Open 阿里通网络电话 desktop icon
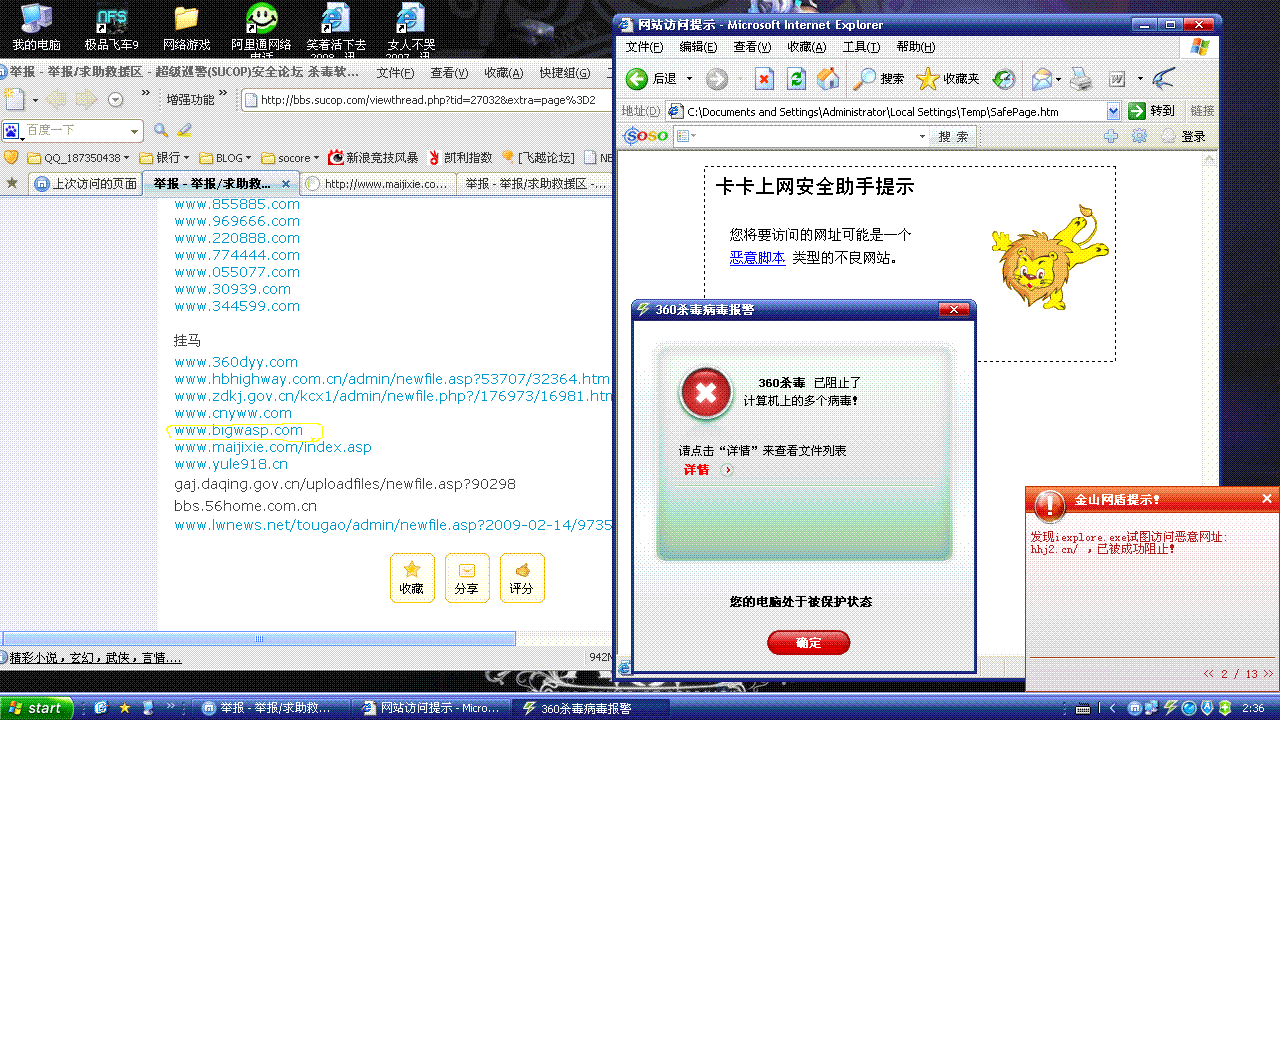The height and width of the screenshot is (1047, 1280). 261,30
